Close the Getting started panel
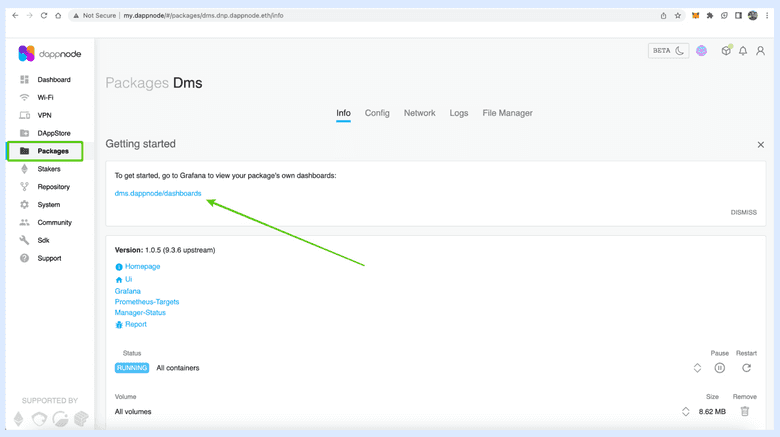780x437 pixels. [760, 145]
